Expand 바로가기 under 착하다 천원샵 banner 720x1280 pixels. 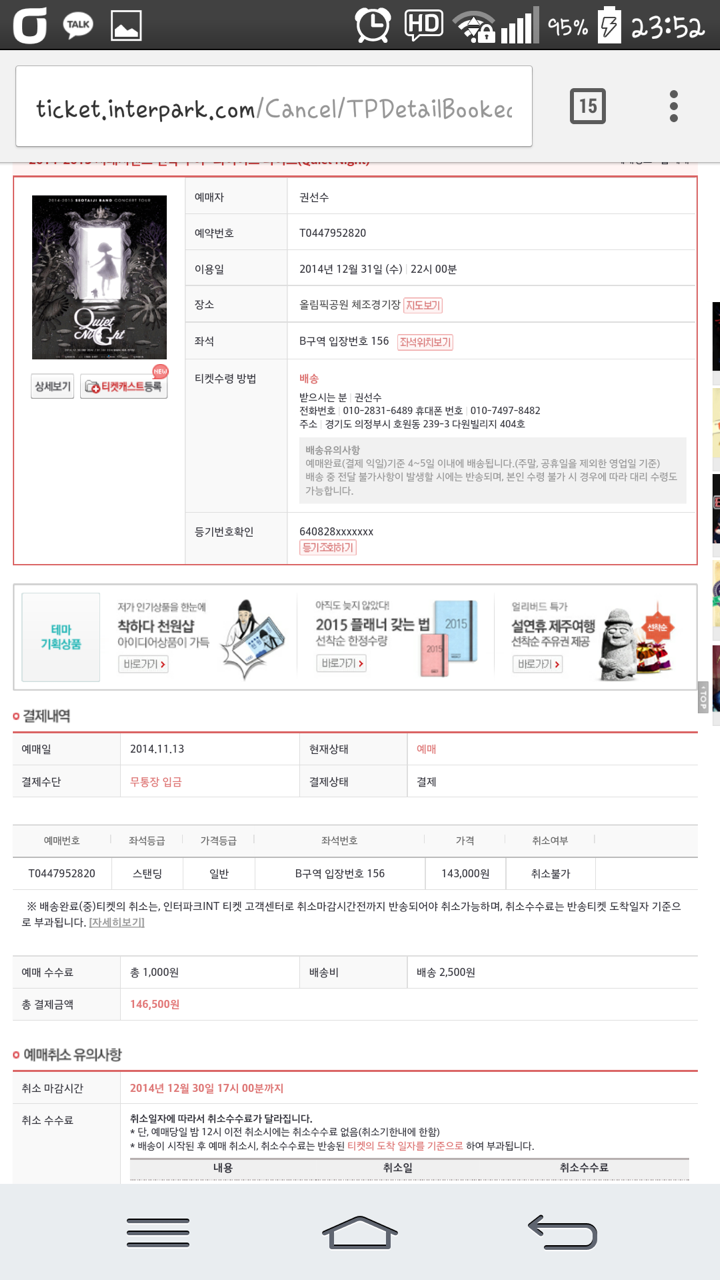[143, 664]
